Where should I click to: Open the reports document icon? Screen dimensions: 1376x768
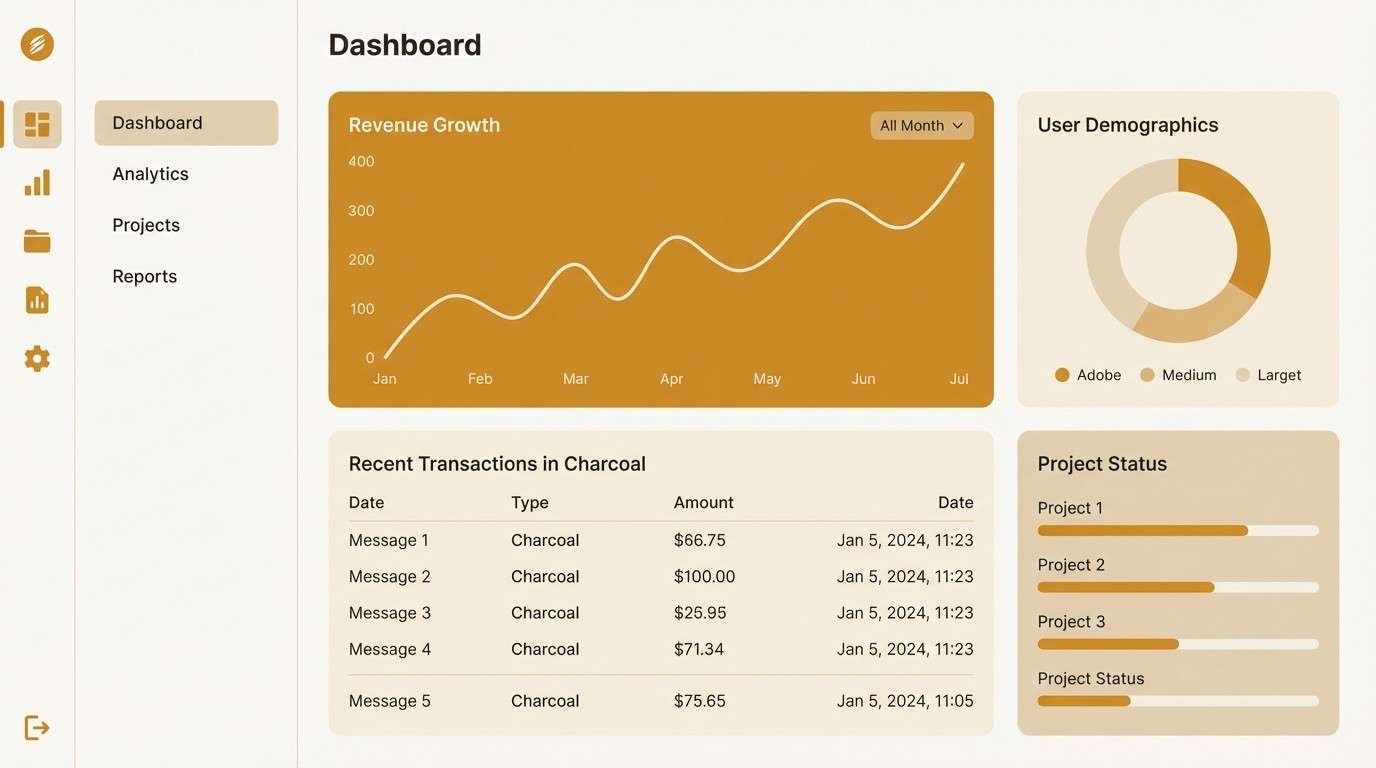(x=37, y=300)
